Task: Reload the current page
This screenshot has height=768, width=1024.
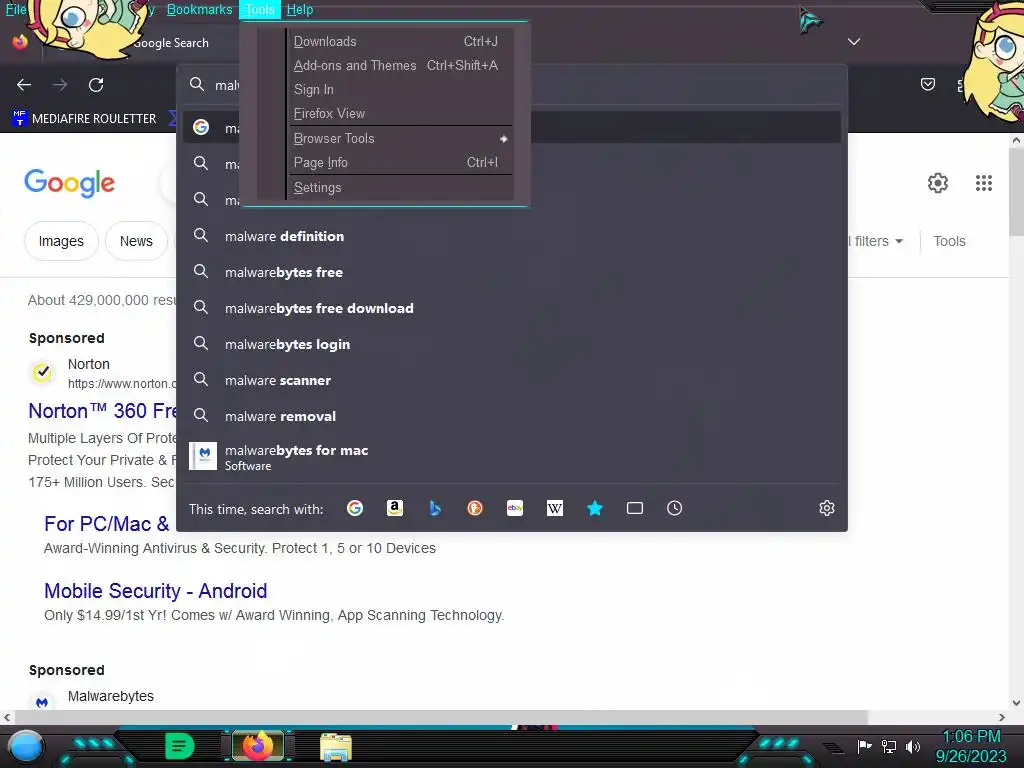Action: (x=96, y=85)
